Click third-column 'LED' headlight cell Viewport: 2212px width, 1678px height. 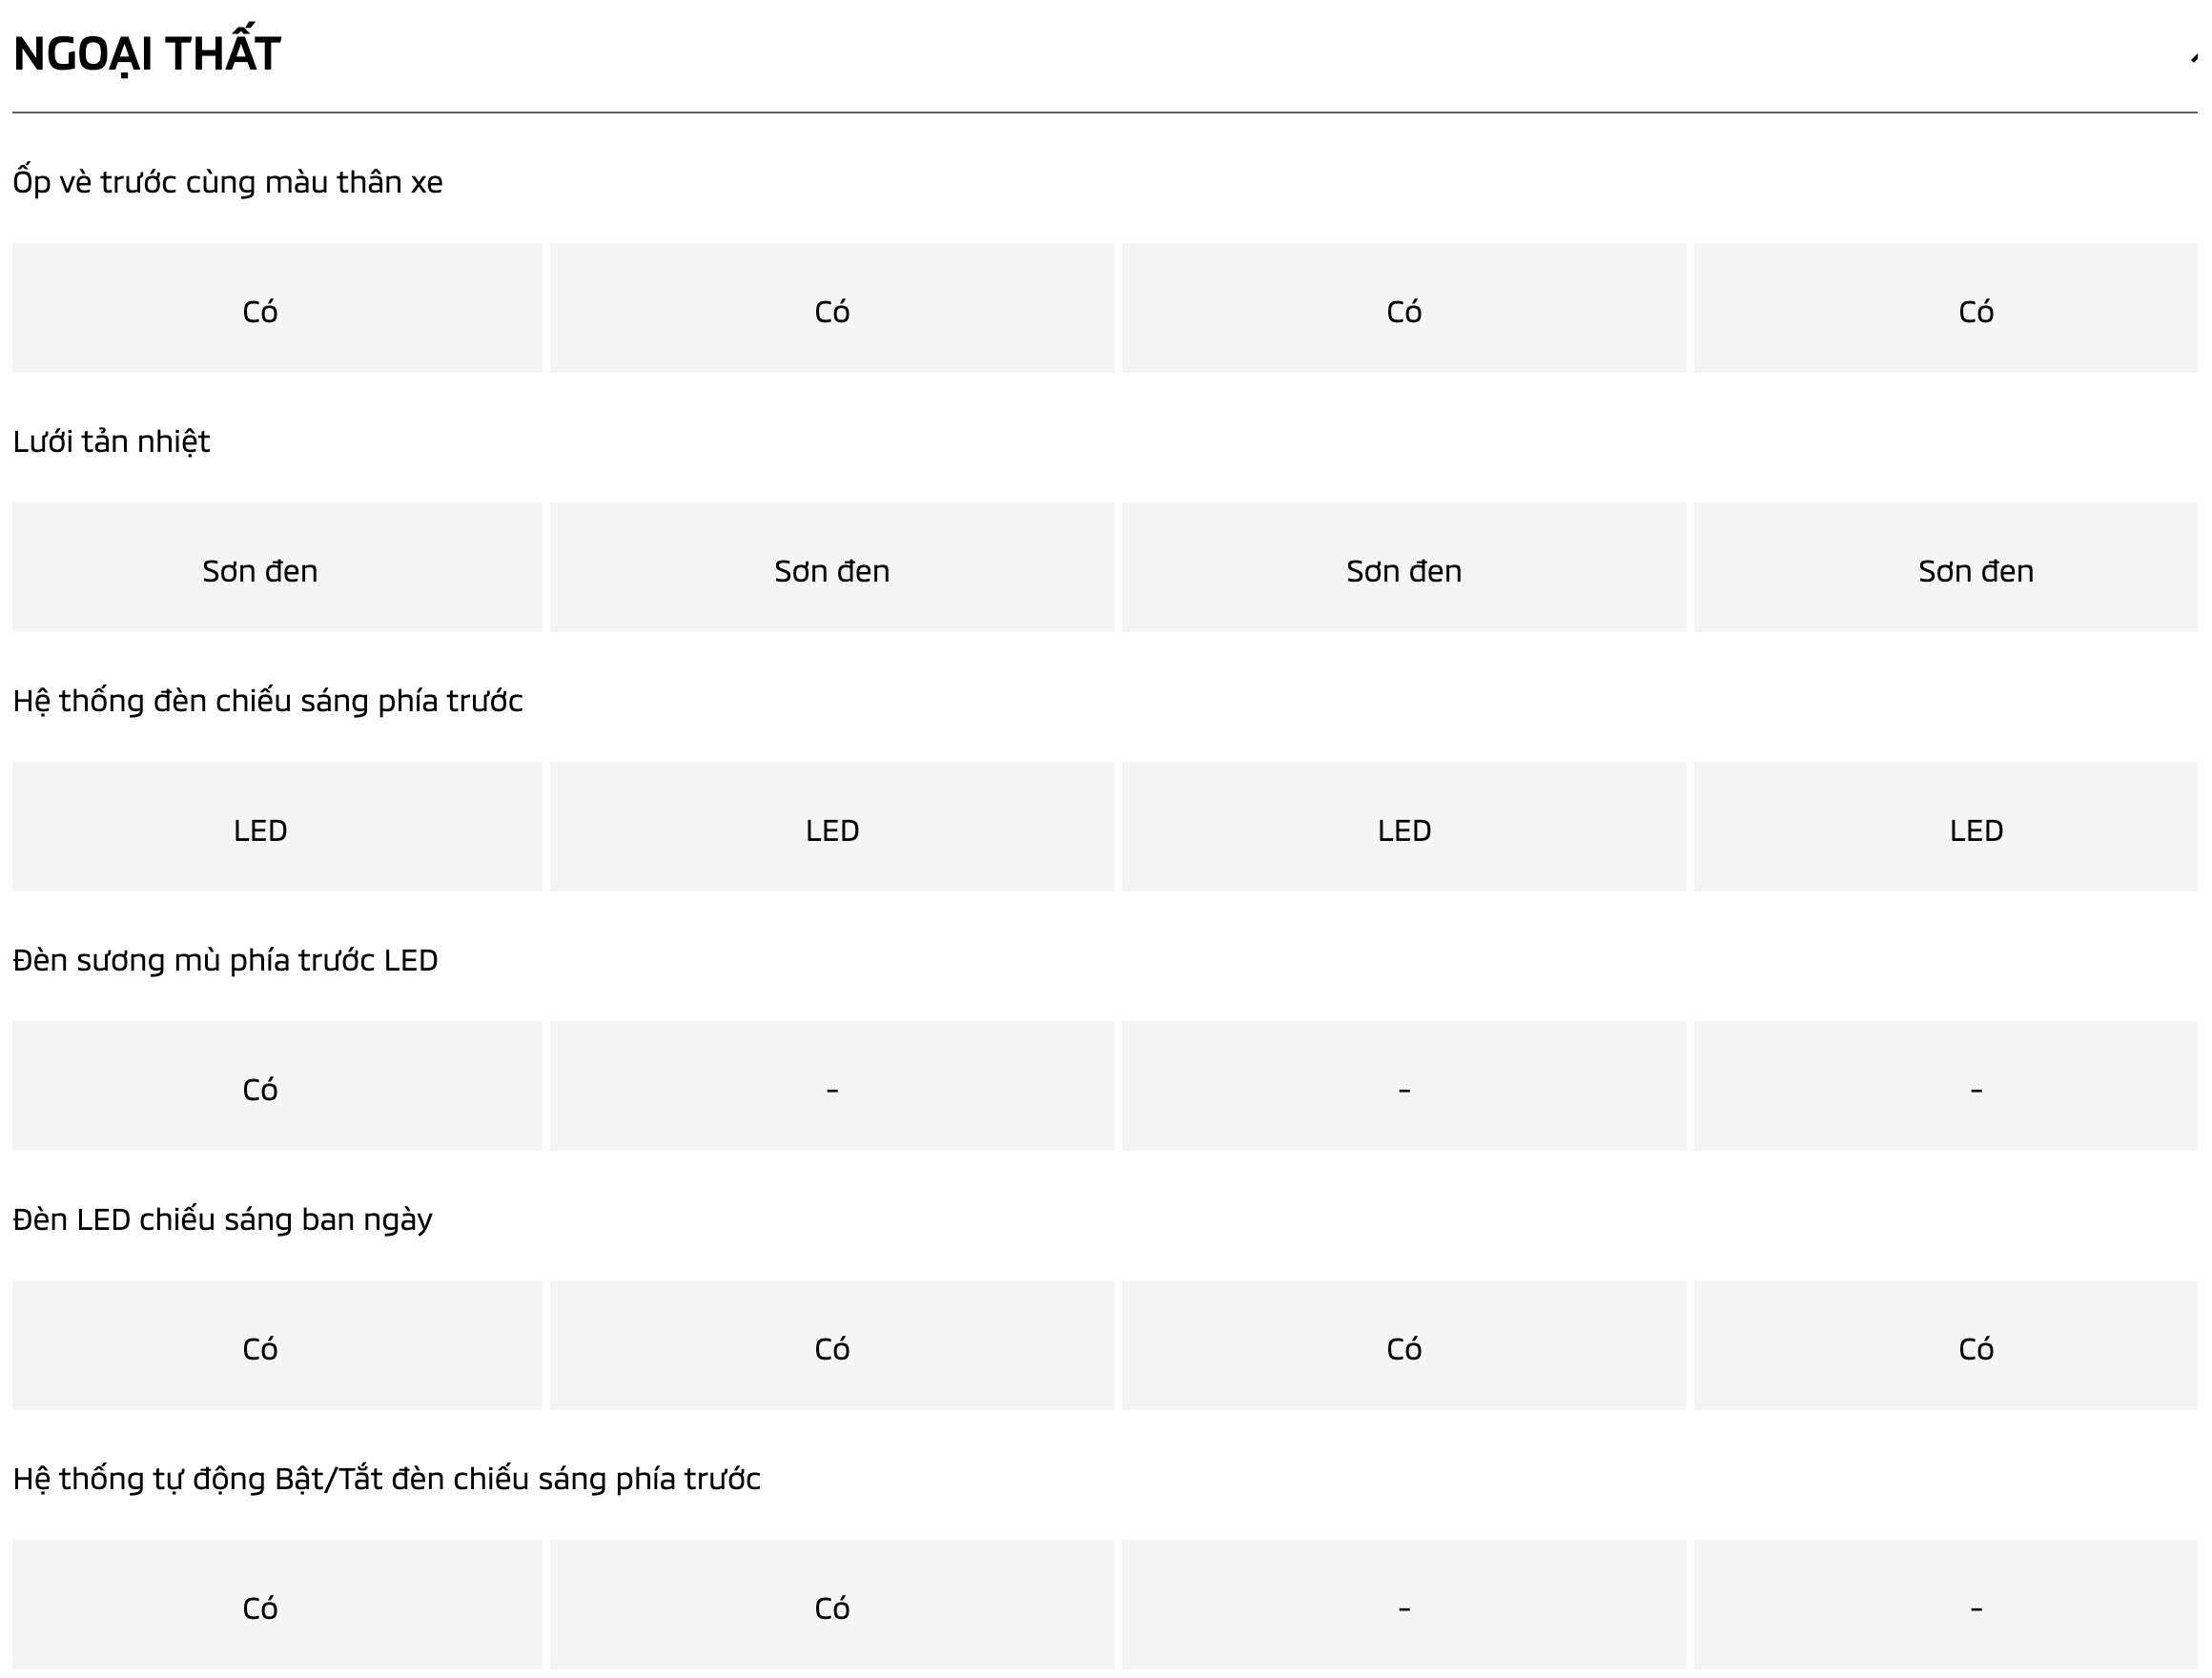pos(1404,830)
